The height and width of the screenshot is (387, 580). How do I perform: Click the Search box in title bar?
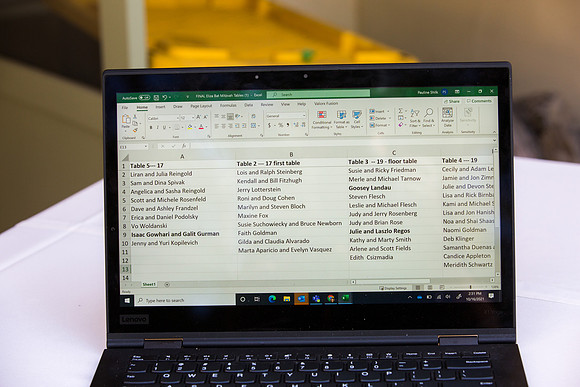click(318, 94)
